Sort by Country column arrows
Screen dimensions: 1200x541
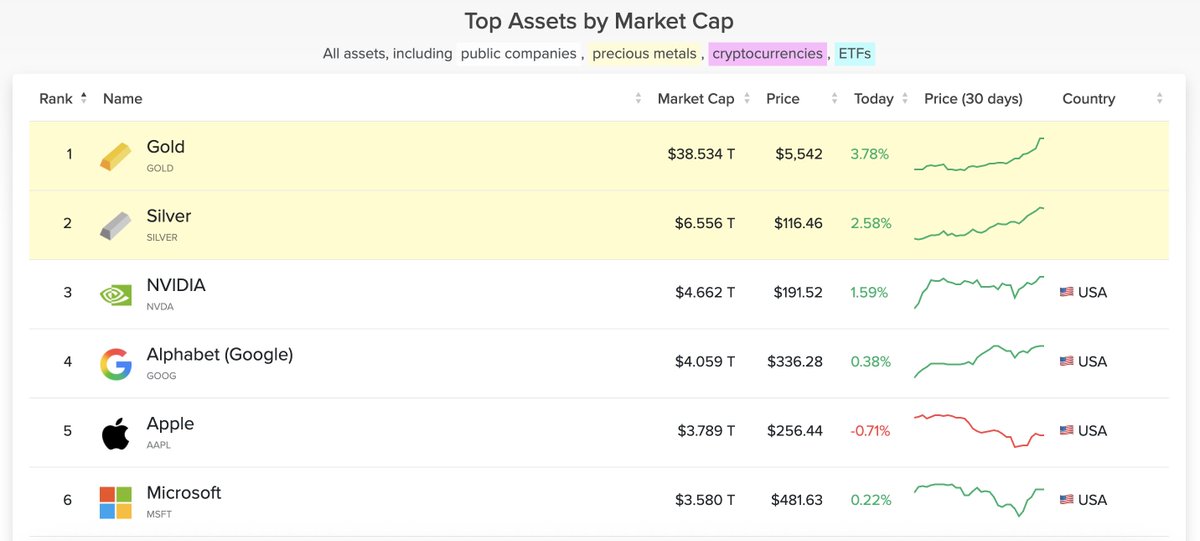[1159, 98]
